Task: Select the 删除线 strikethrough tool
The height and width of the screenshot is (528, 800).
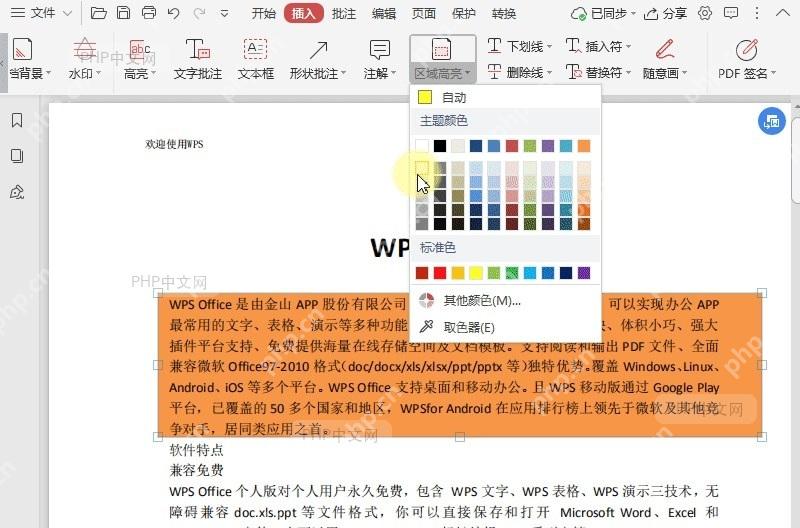Action: click(x=519, y=72)
